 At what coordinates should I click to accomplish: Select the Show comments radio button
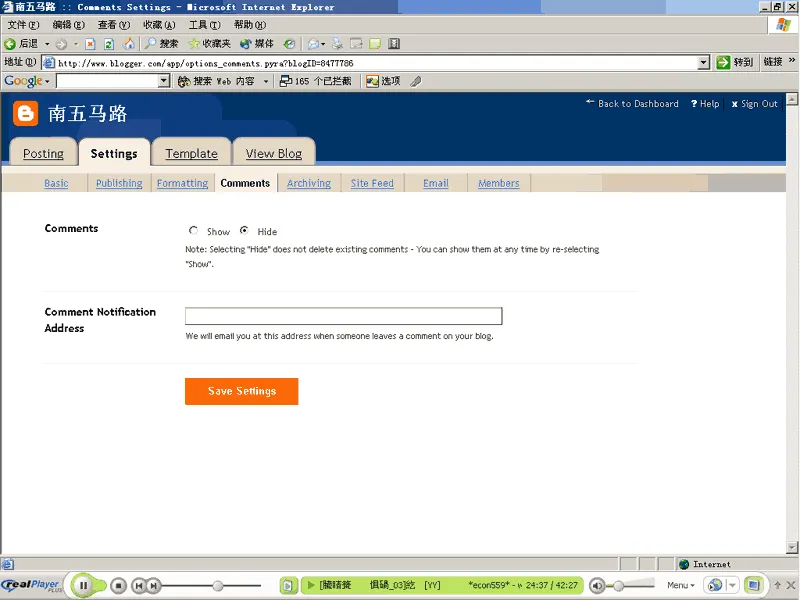[193, 230]
